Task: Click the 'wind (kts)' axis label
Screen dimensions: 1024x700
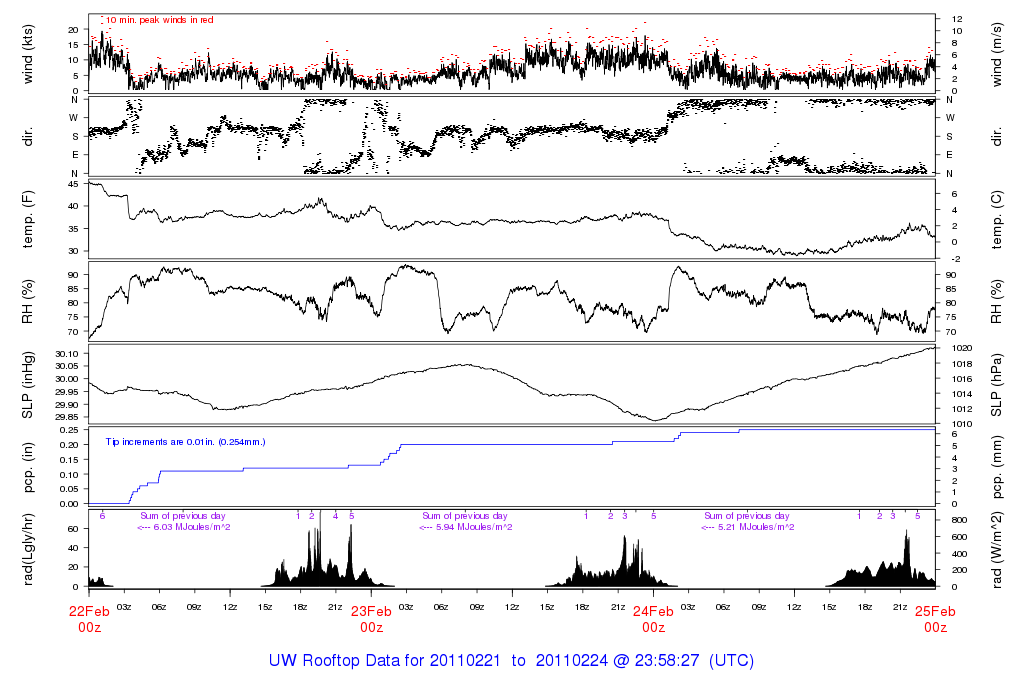Action: pyautogui.click(x=27, y=54)
